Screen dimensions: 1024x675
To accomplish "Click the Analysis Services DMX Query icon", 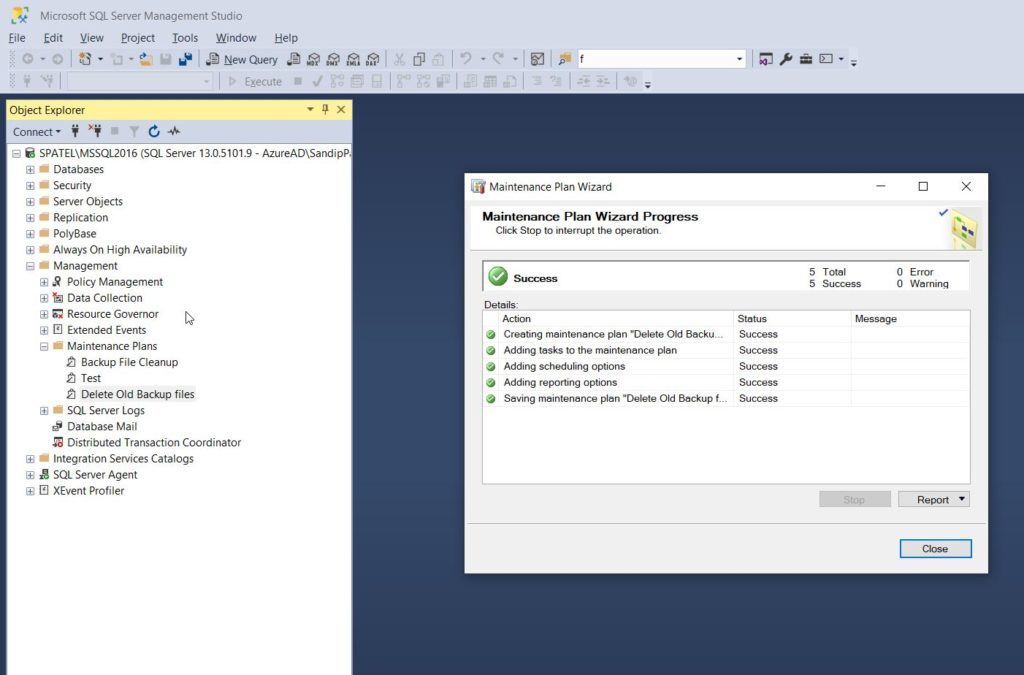I will pyautogui.click(x=333, y=59).
